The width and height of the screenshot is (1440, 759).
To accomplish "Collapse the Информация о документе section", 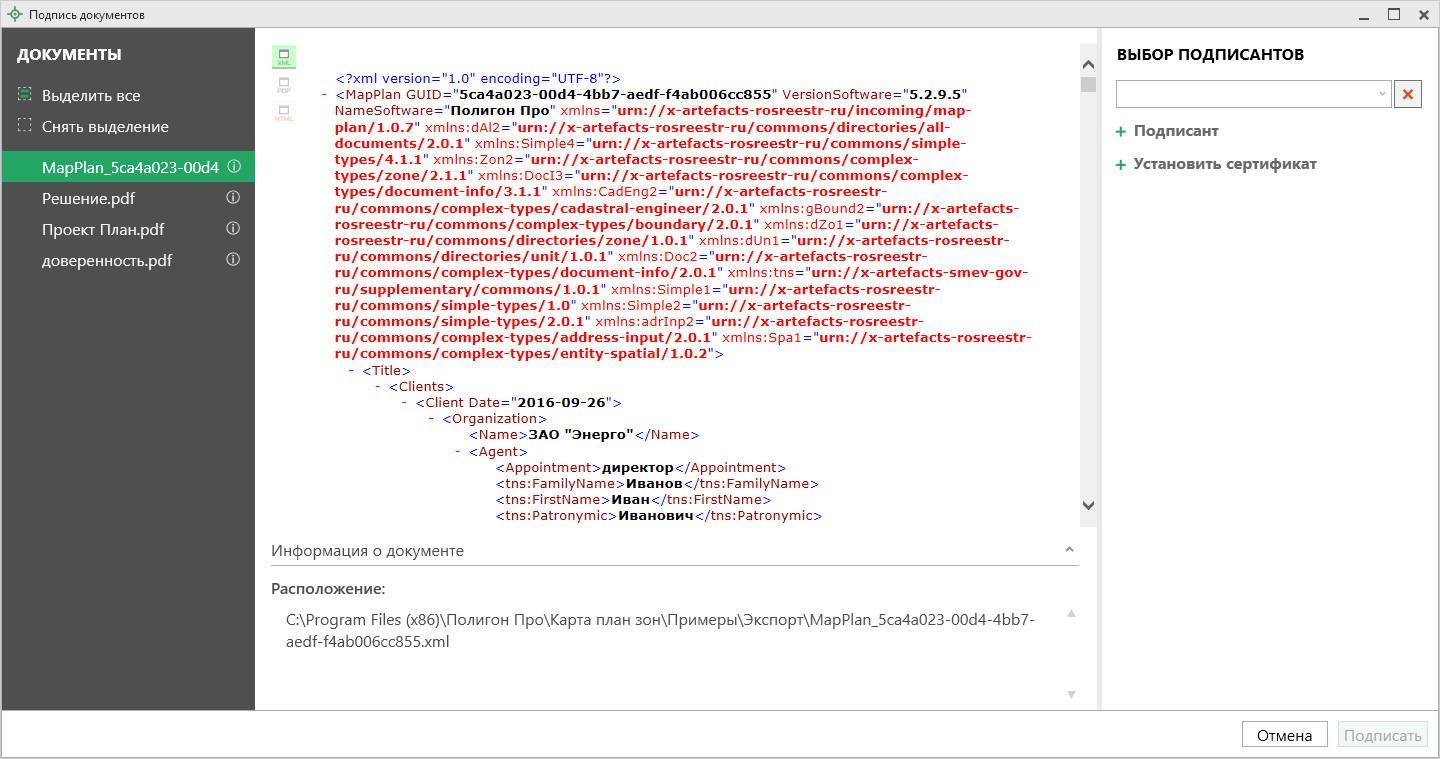I will (1069, 551).
